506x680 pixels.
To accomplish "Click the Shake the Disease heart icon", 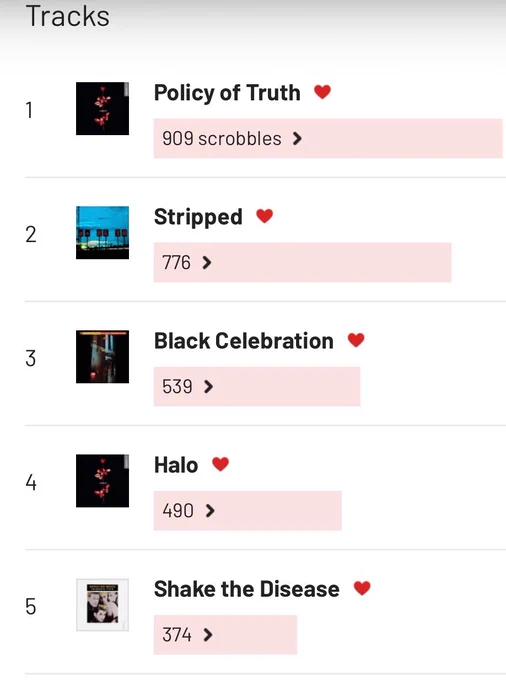I will (x=362, y=588).
